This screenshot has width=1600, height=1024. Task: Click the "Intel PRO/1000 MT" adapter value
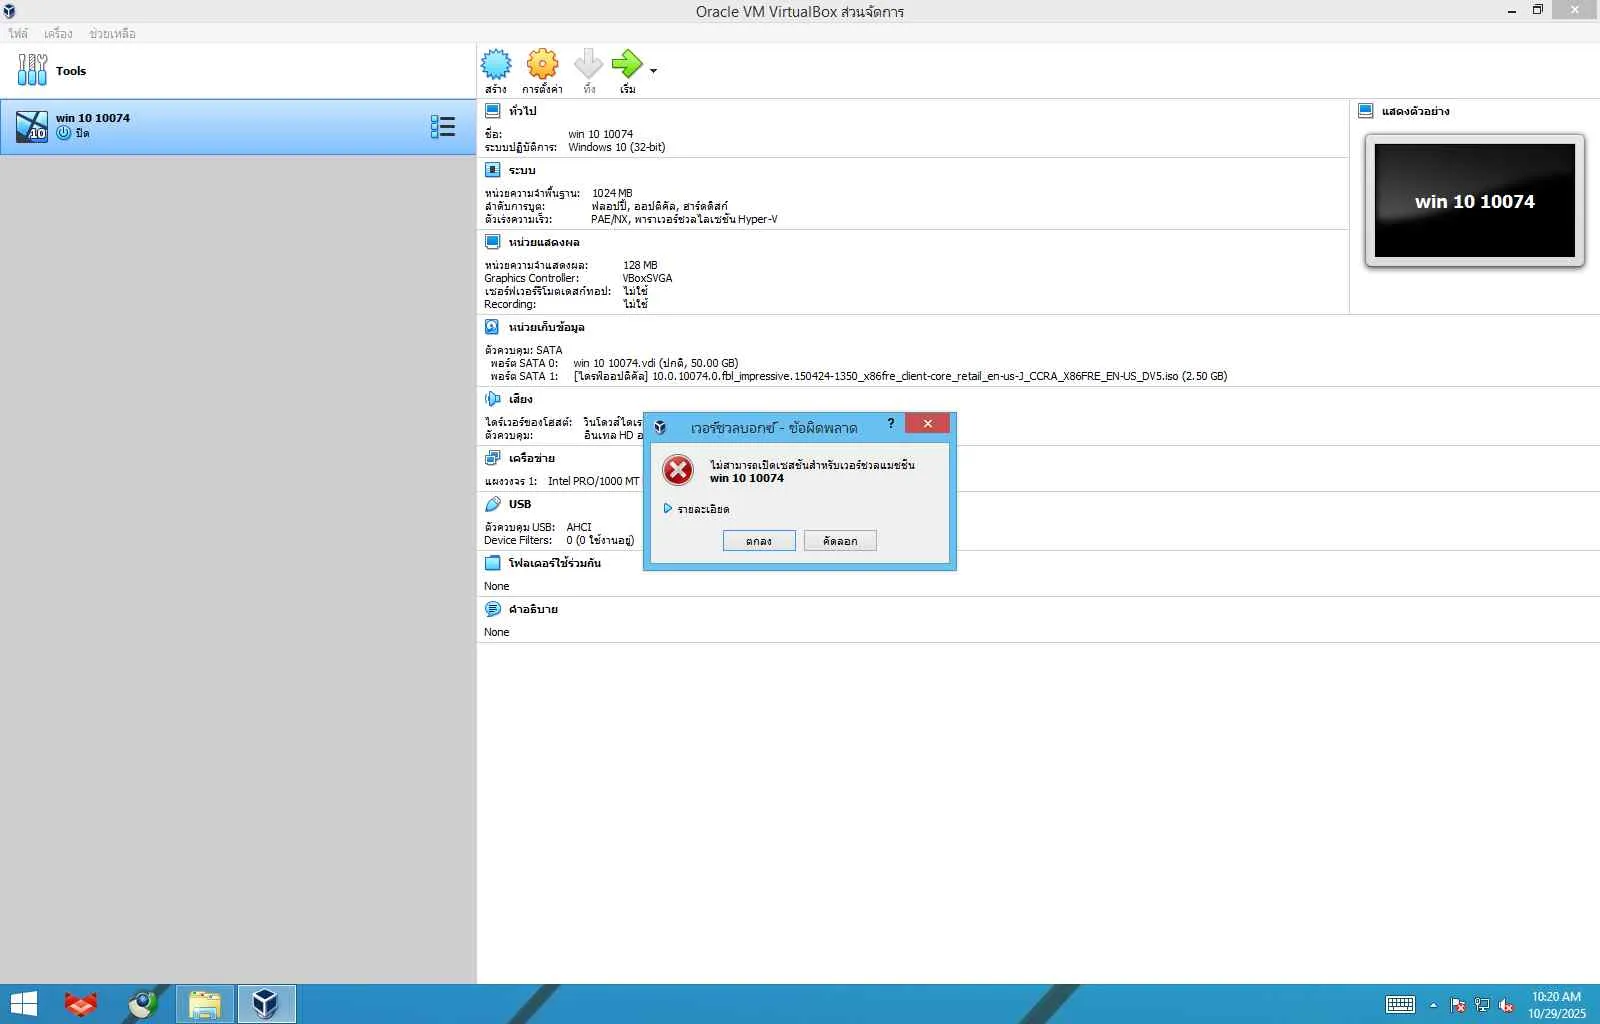pyautogui.click(x=593, y=481)
